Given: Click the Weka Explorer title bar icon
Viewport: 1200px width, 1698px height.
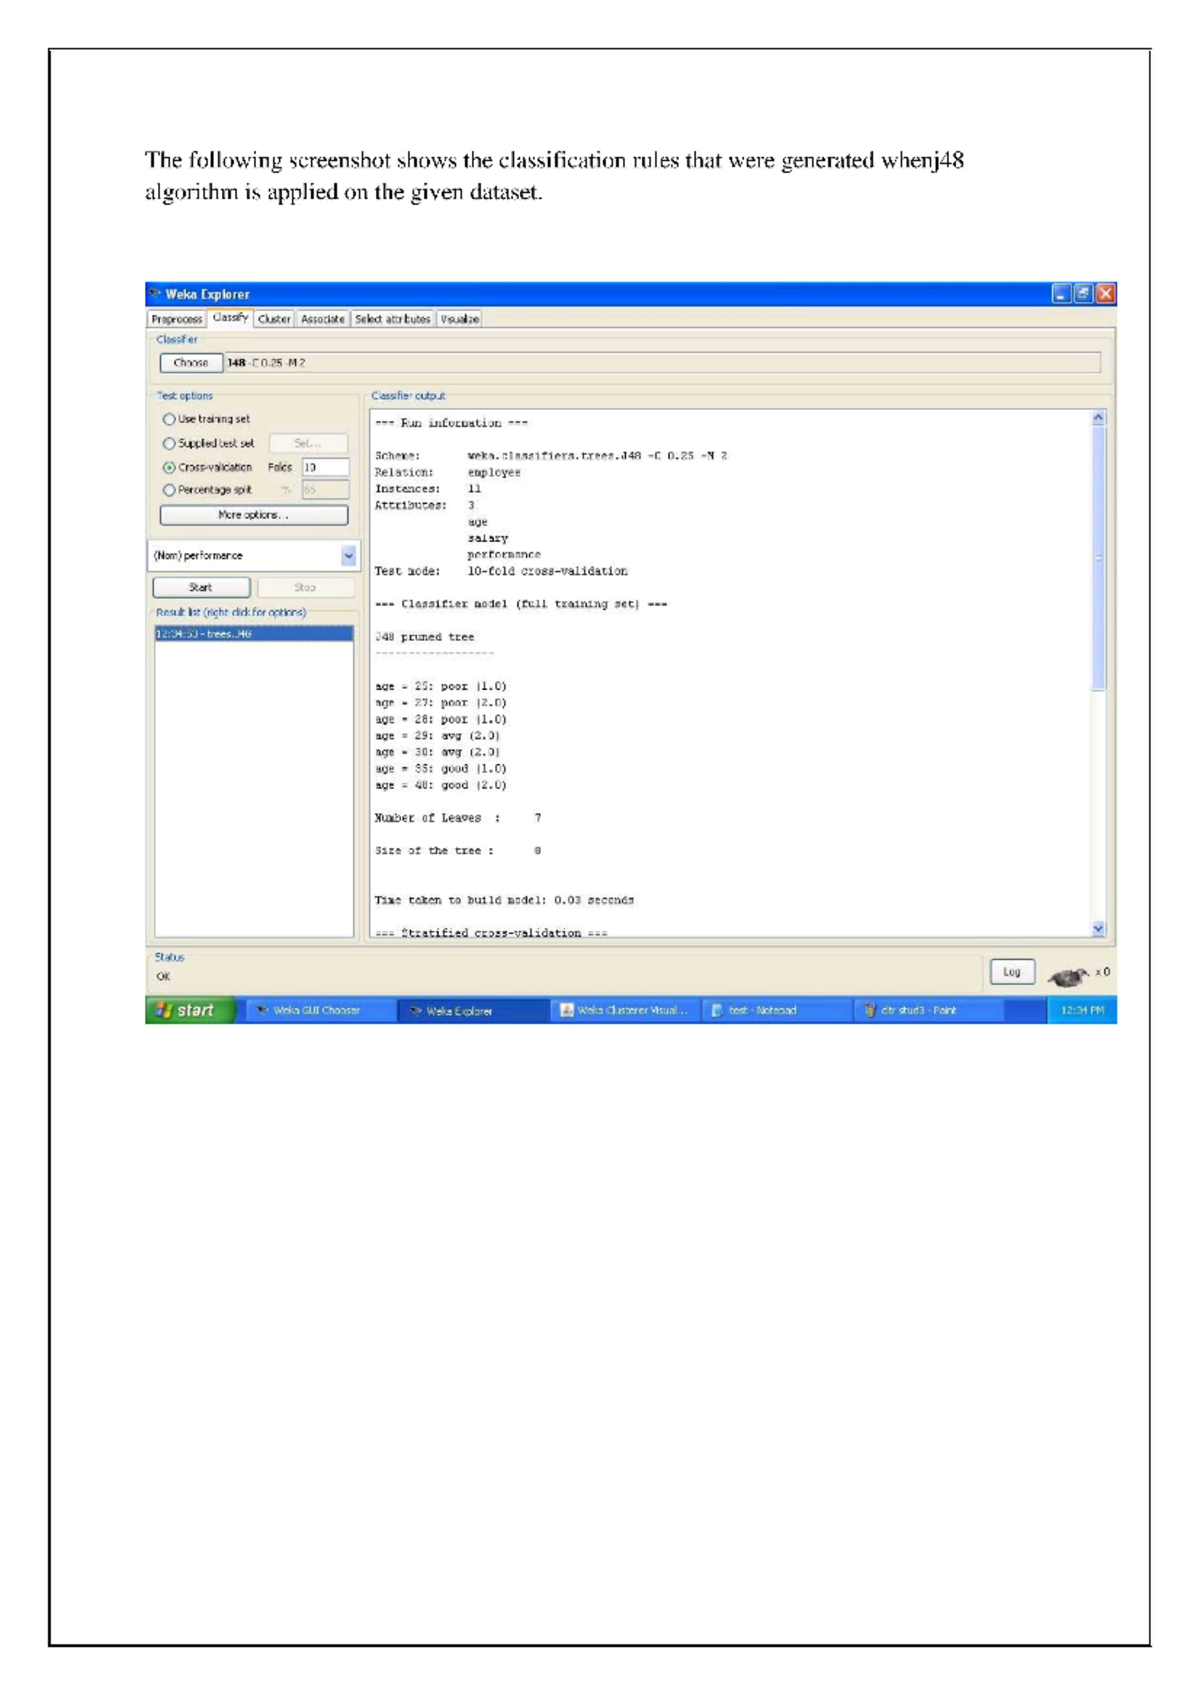Looking at the screenshot, I should point(155,294).
